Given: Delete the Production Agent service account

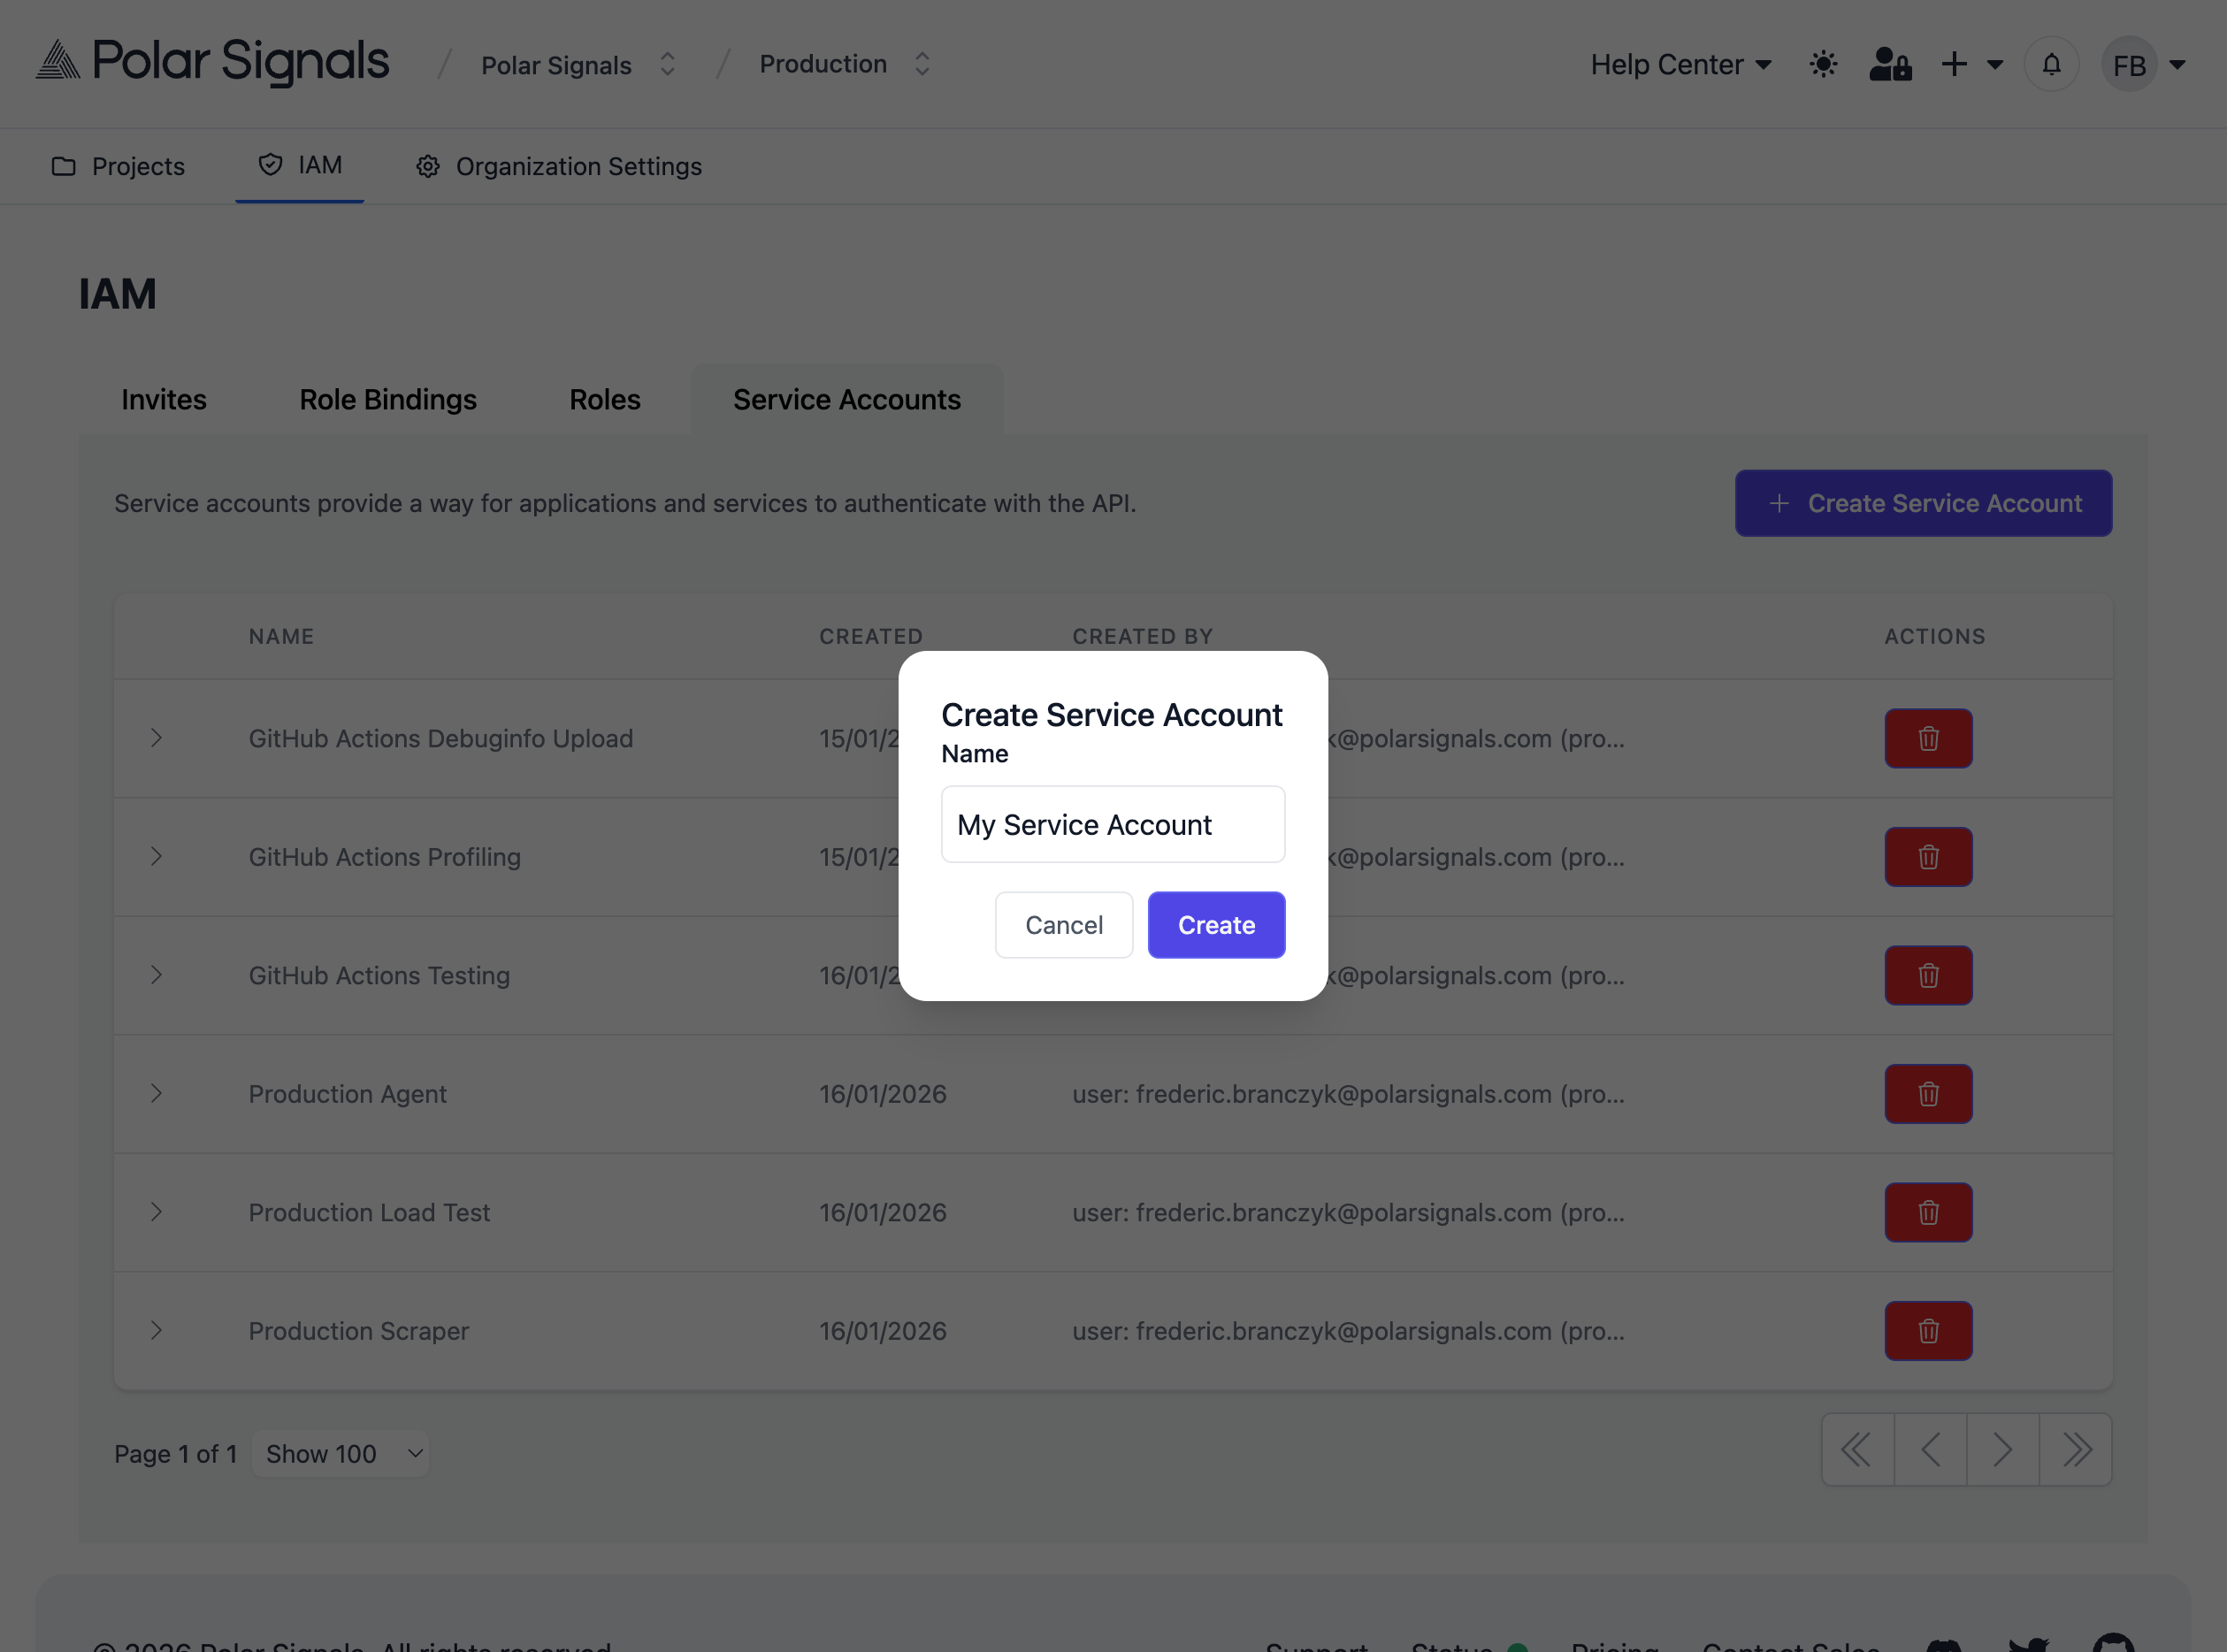Looking at the screenshot, I should click(1928, 1093).
